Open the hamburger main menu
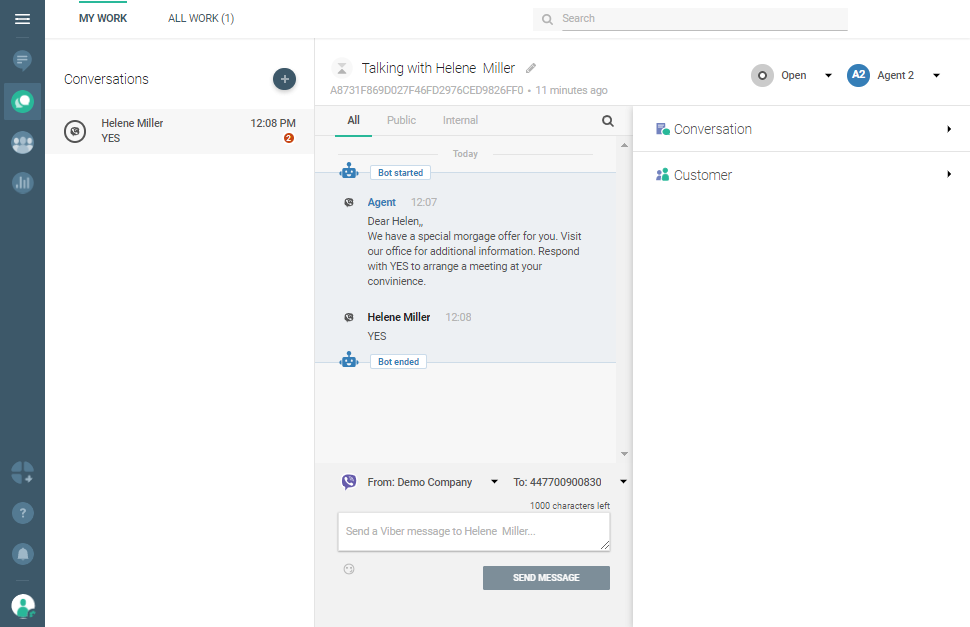The height and width of the screenshot is (627, 970). 22,19
